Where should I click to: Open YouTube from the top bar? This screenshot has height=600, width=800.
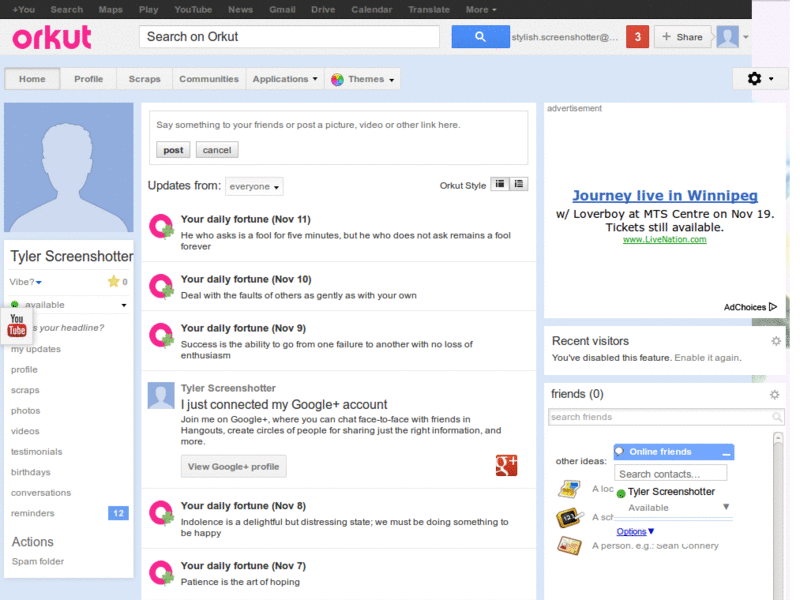[x=193, y=9]
